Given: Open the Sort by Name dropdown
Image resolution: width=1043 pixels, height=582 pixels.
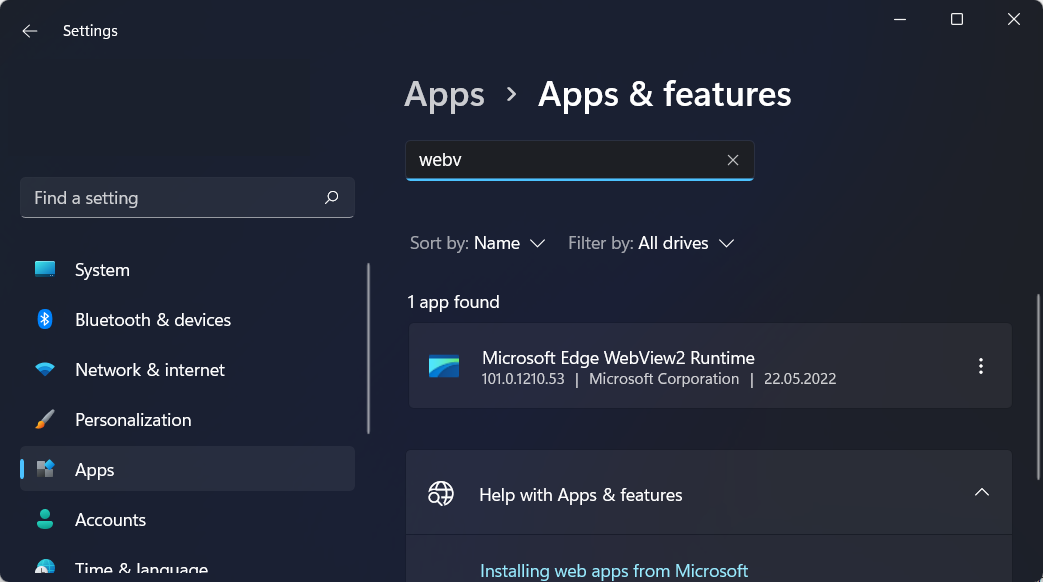Looking at the screenshot, I should click(478, 243).
